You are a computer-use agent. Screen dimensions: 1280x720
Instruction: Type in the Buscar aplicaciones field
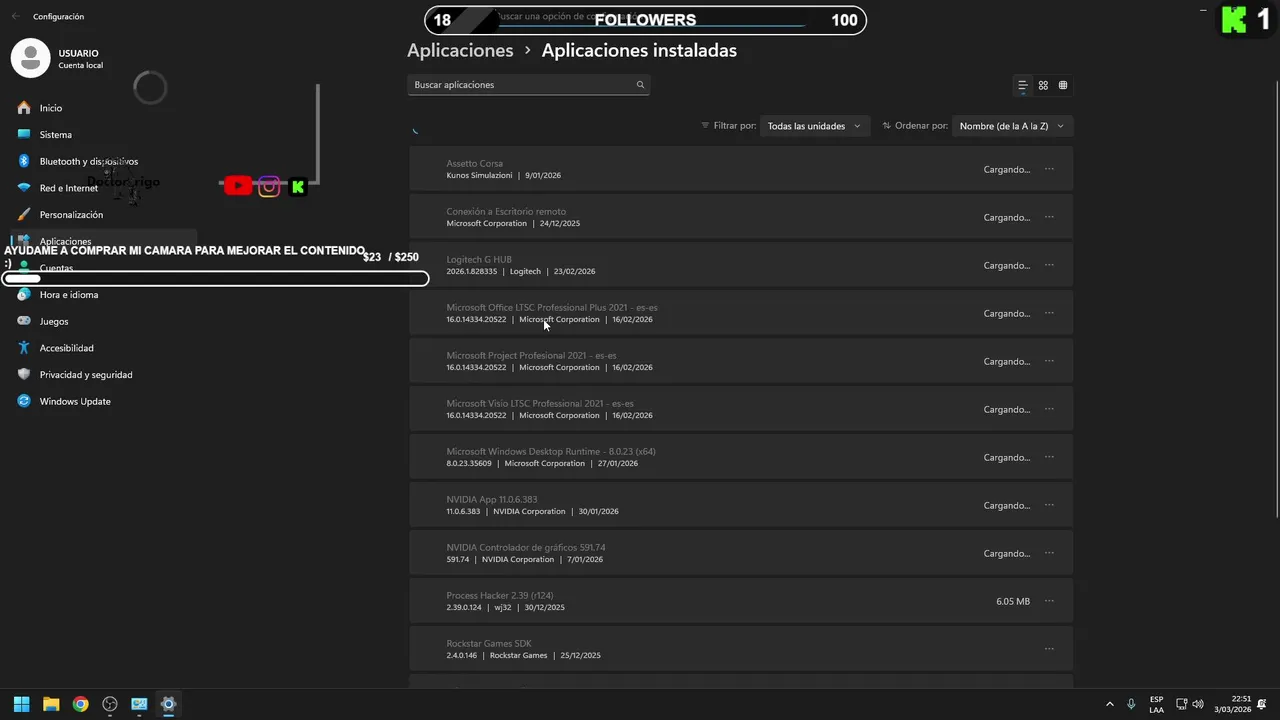tap(520, 85)
